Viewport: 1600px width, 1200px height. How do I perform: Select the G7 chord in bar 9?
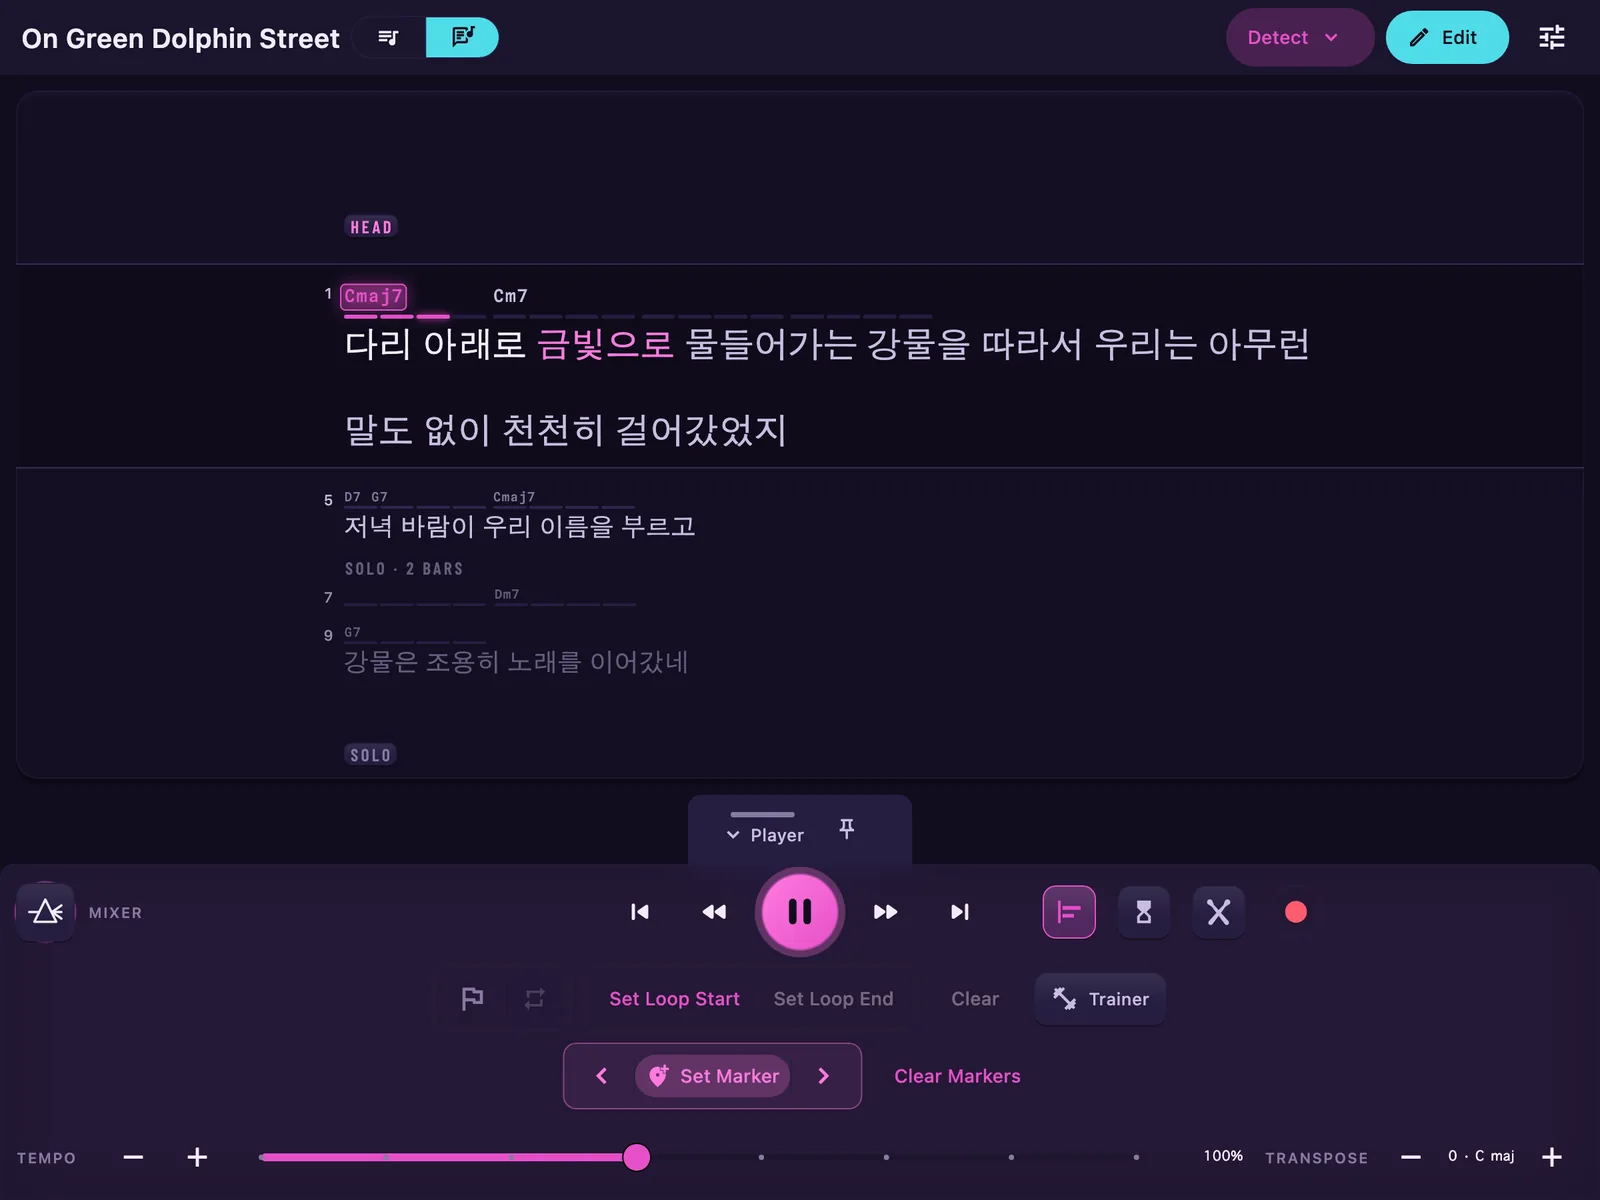352,632
